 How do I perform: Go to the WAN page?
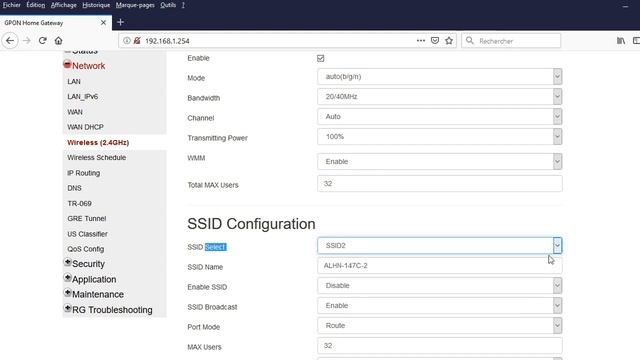click(x=75, y=112)
